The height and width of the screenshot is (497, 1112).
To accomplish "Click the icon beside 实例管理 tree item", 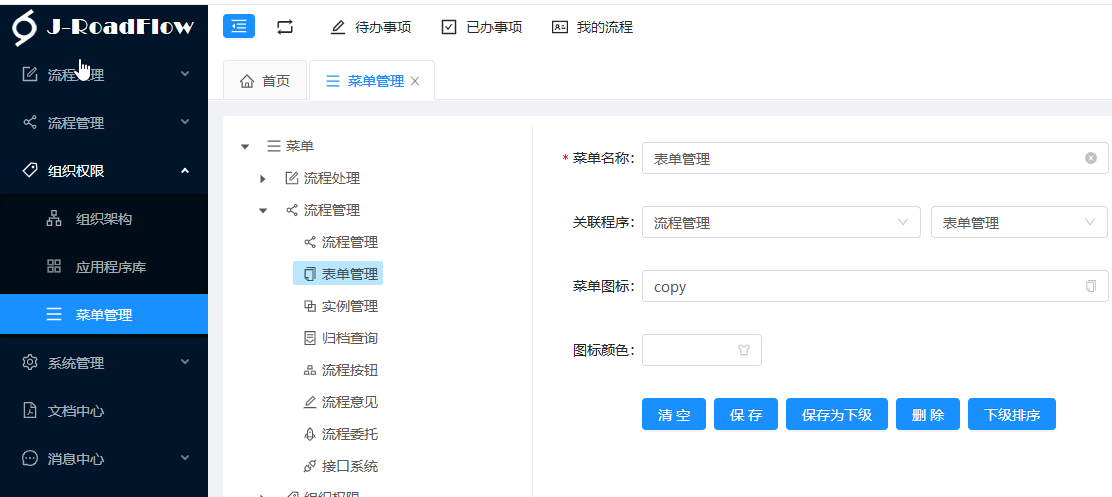I will (309, 306).
